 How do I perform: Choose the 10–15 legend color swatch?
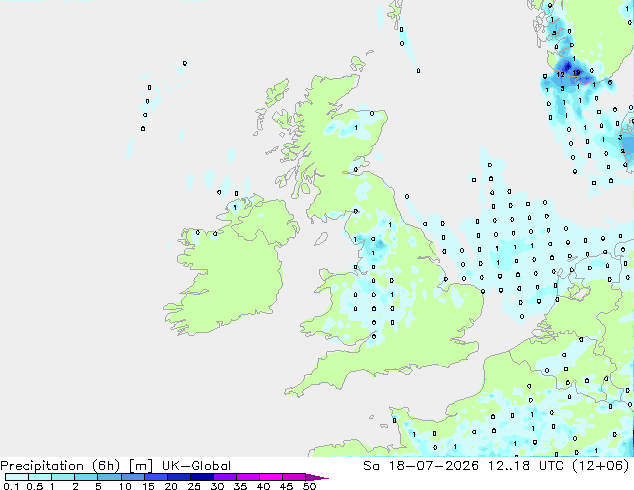click(x=133, y=477)
